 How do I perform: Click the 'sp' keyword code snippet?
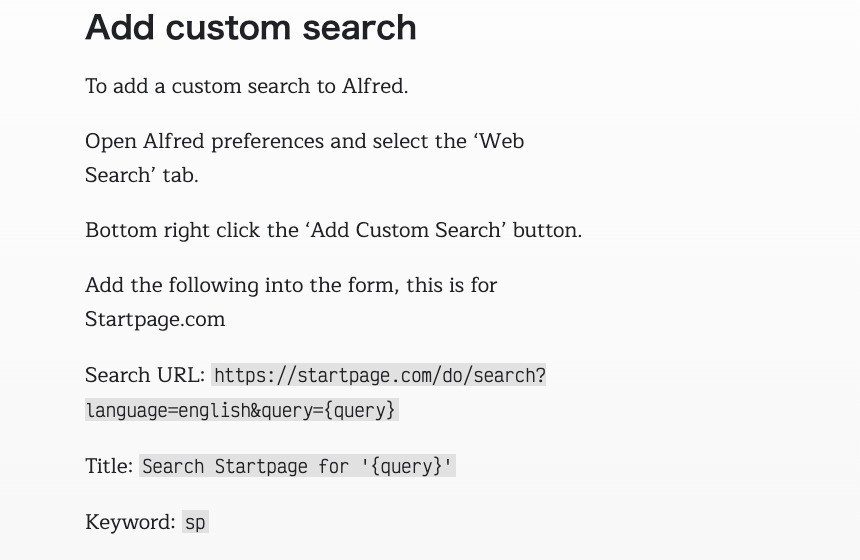196,522
